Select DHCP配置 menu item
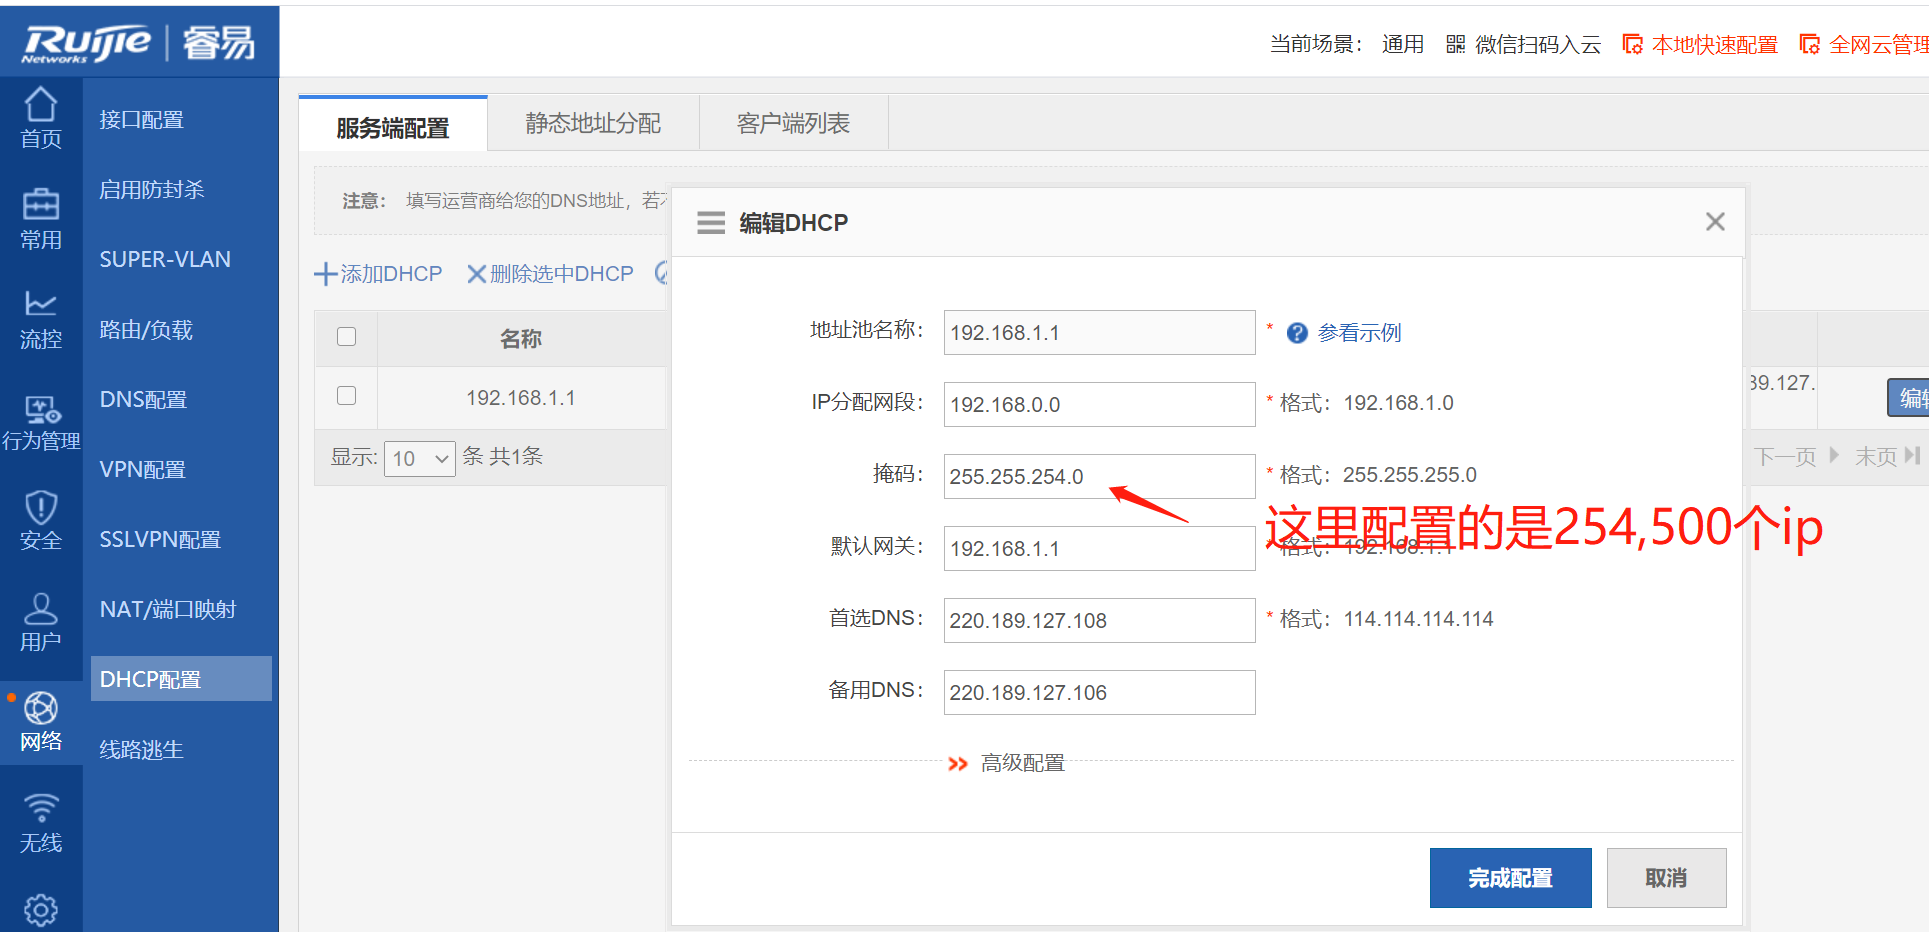This screenshot has height=932, width=1929. pyautogui.click(x=181, y=679)
